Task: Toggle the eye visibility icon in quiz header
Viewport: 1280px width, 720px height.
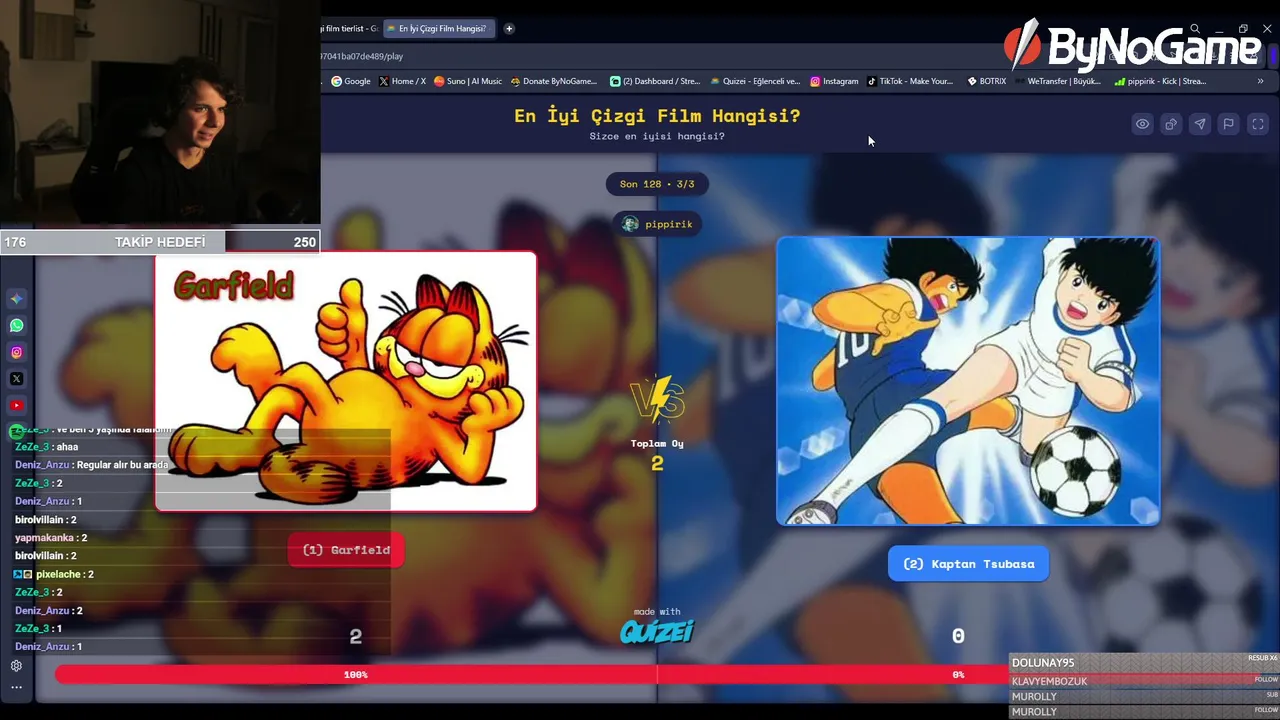Action: pyautogui.click(x=1142, y=124)
